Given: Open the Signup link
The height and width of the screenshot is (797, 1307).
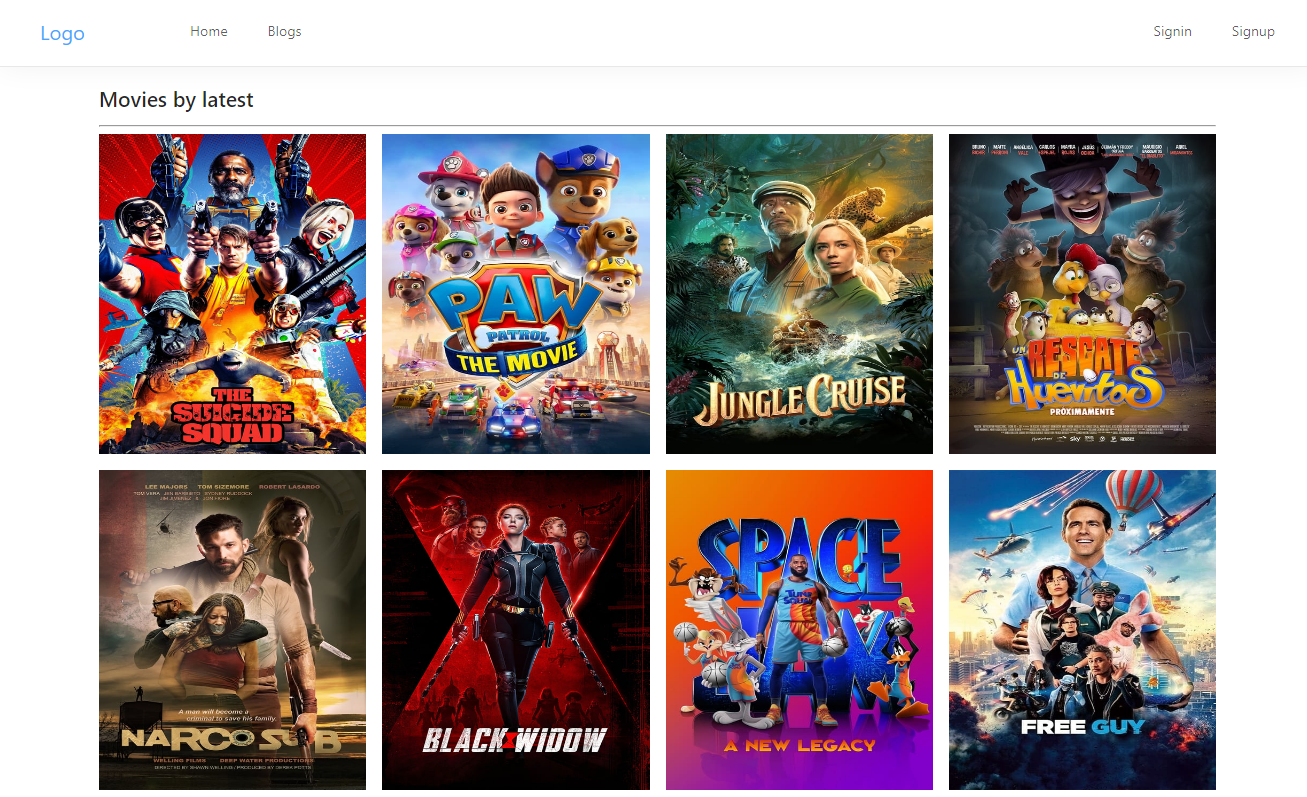Looking at the screenshot, I should pyautogui.click(x=1253, y=31).
